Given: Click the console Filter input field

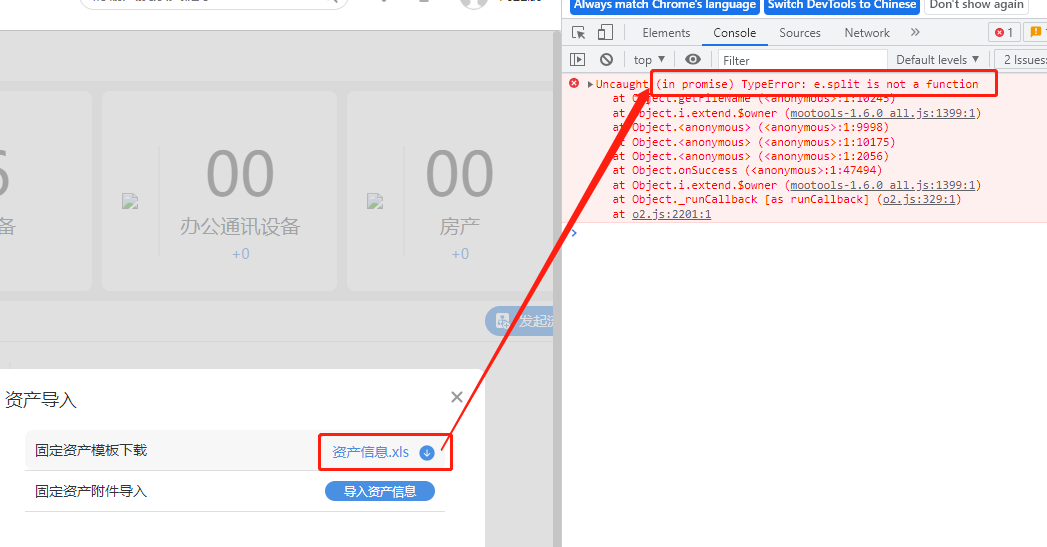Looking at the screenshot, I should coord(802,60).
